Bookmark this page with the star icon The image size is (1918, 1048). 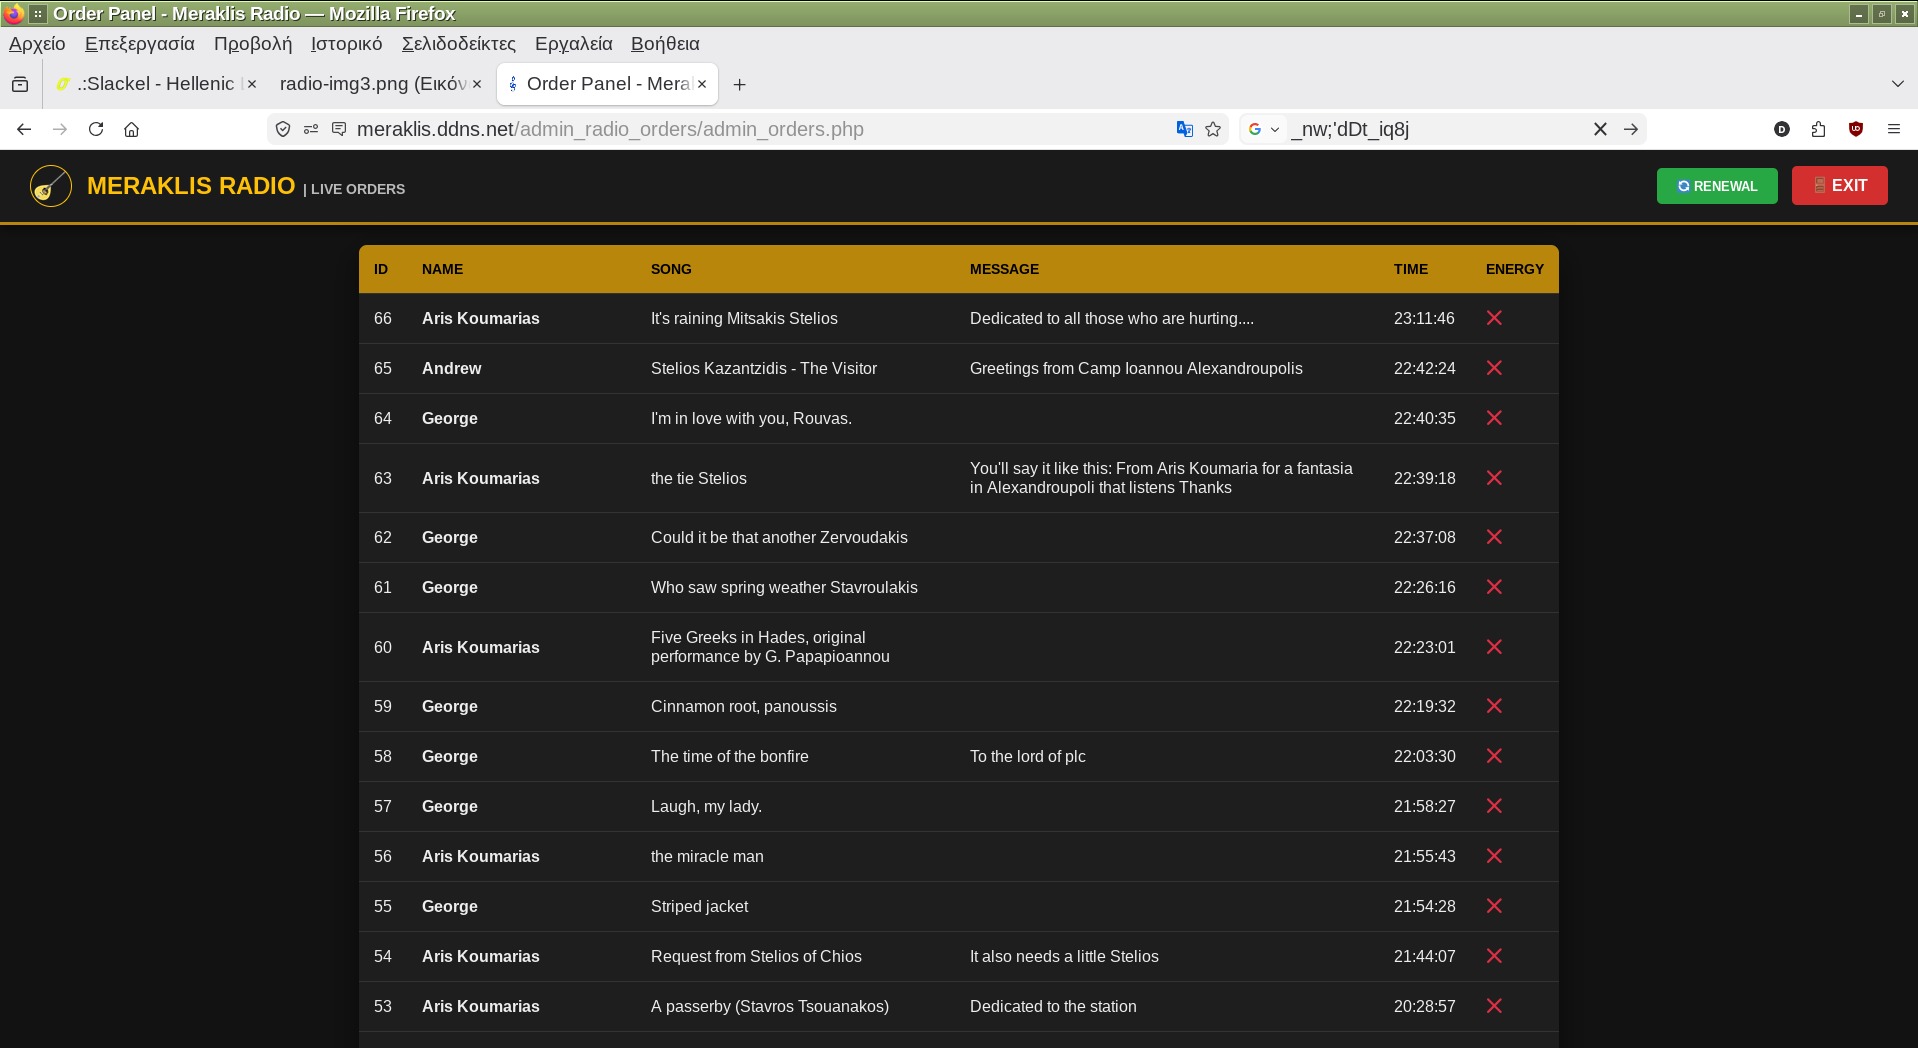coord(1213,129)
